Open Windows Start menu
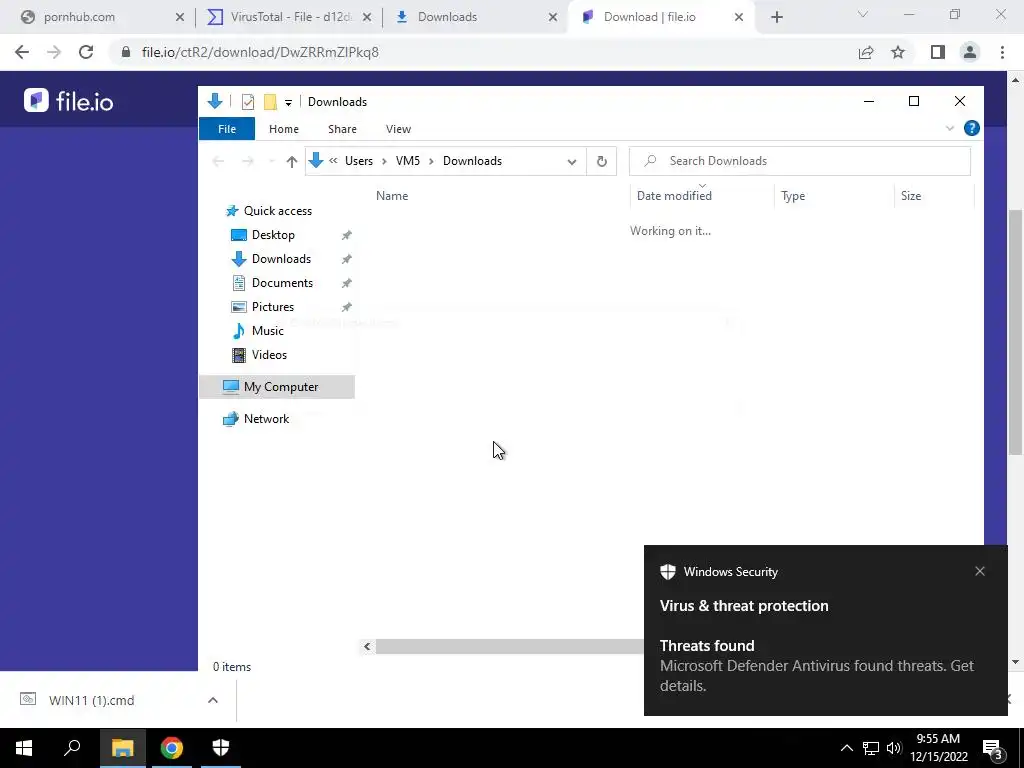Viewport: 1024px width, 768px height. pos(24,748)
